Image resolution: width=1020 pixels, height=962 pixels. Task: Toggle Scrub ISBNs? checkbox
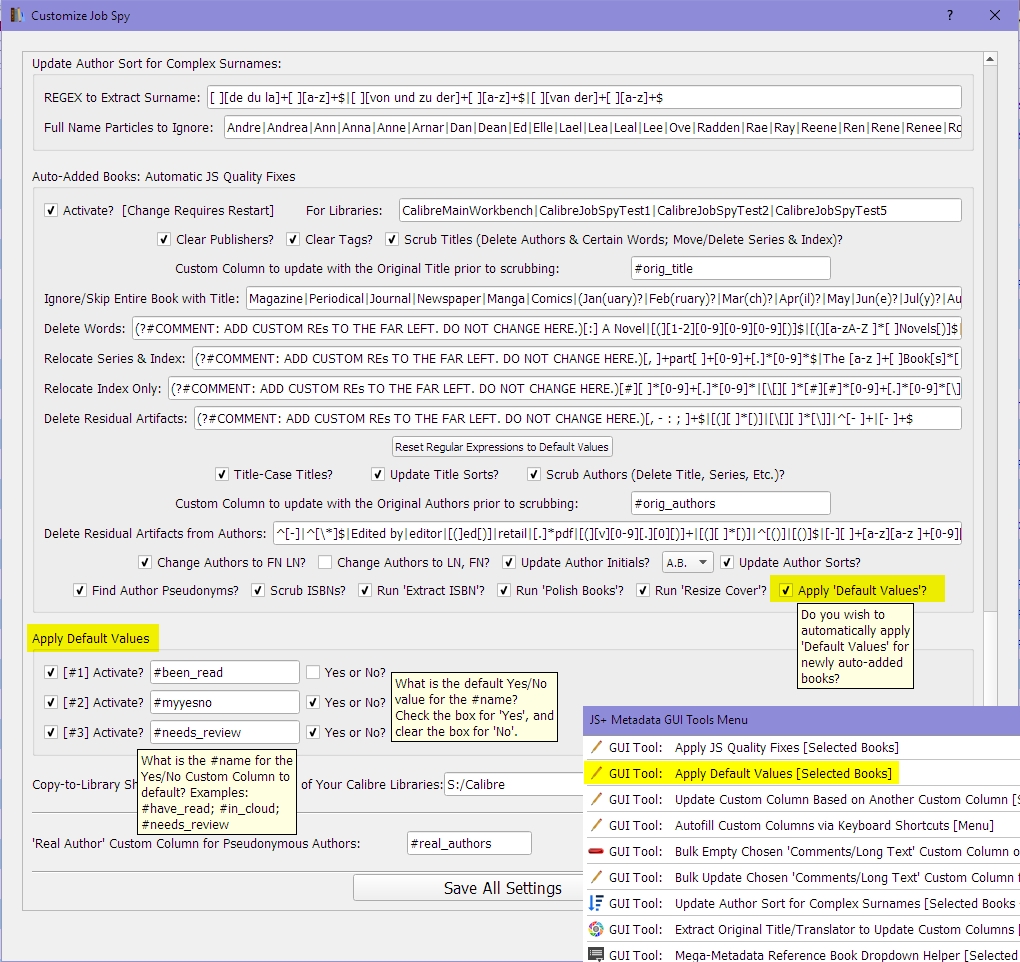tap(258, 590)
